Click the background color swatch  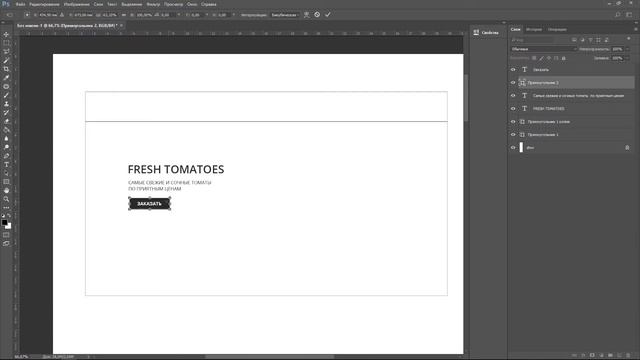[8, 226]
